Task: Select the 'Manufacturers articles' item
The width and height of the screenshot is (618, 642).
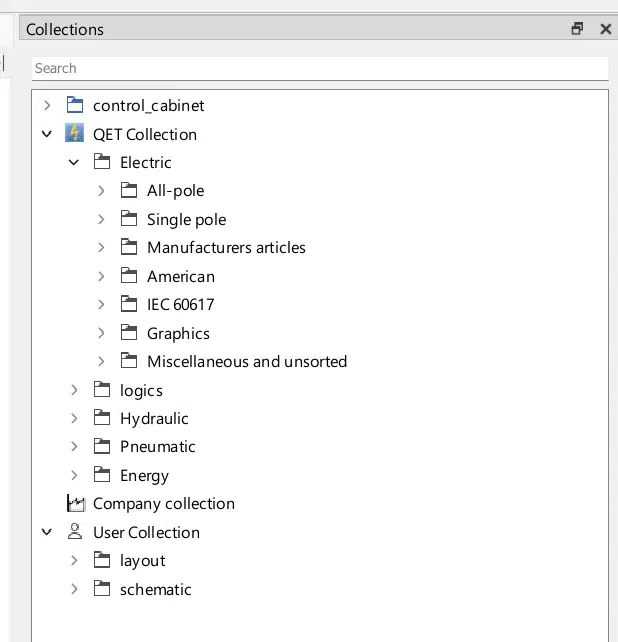Action: [x=226, y=248]
